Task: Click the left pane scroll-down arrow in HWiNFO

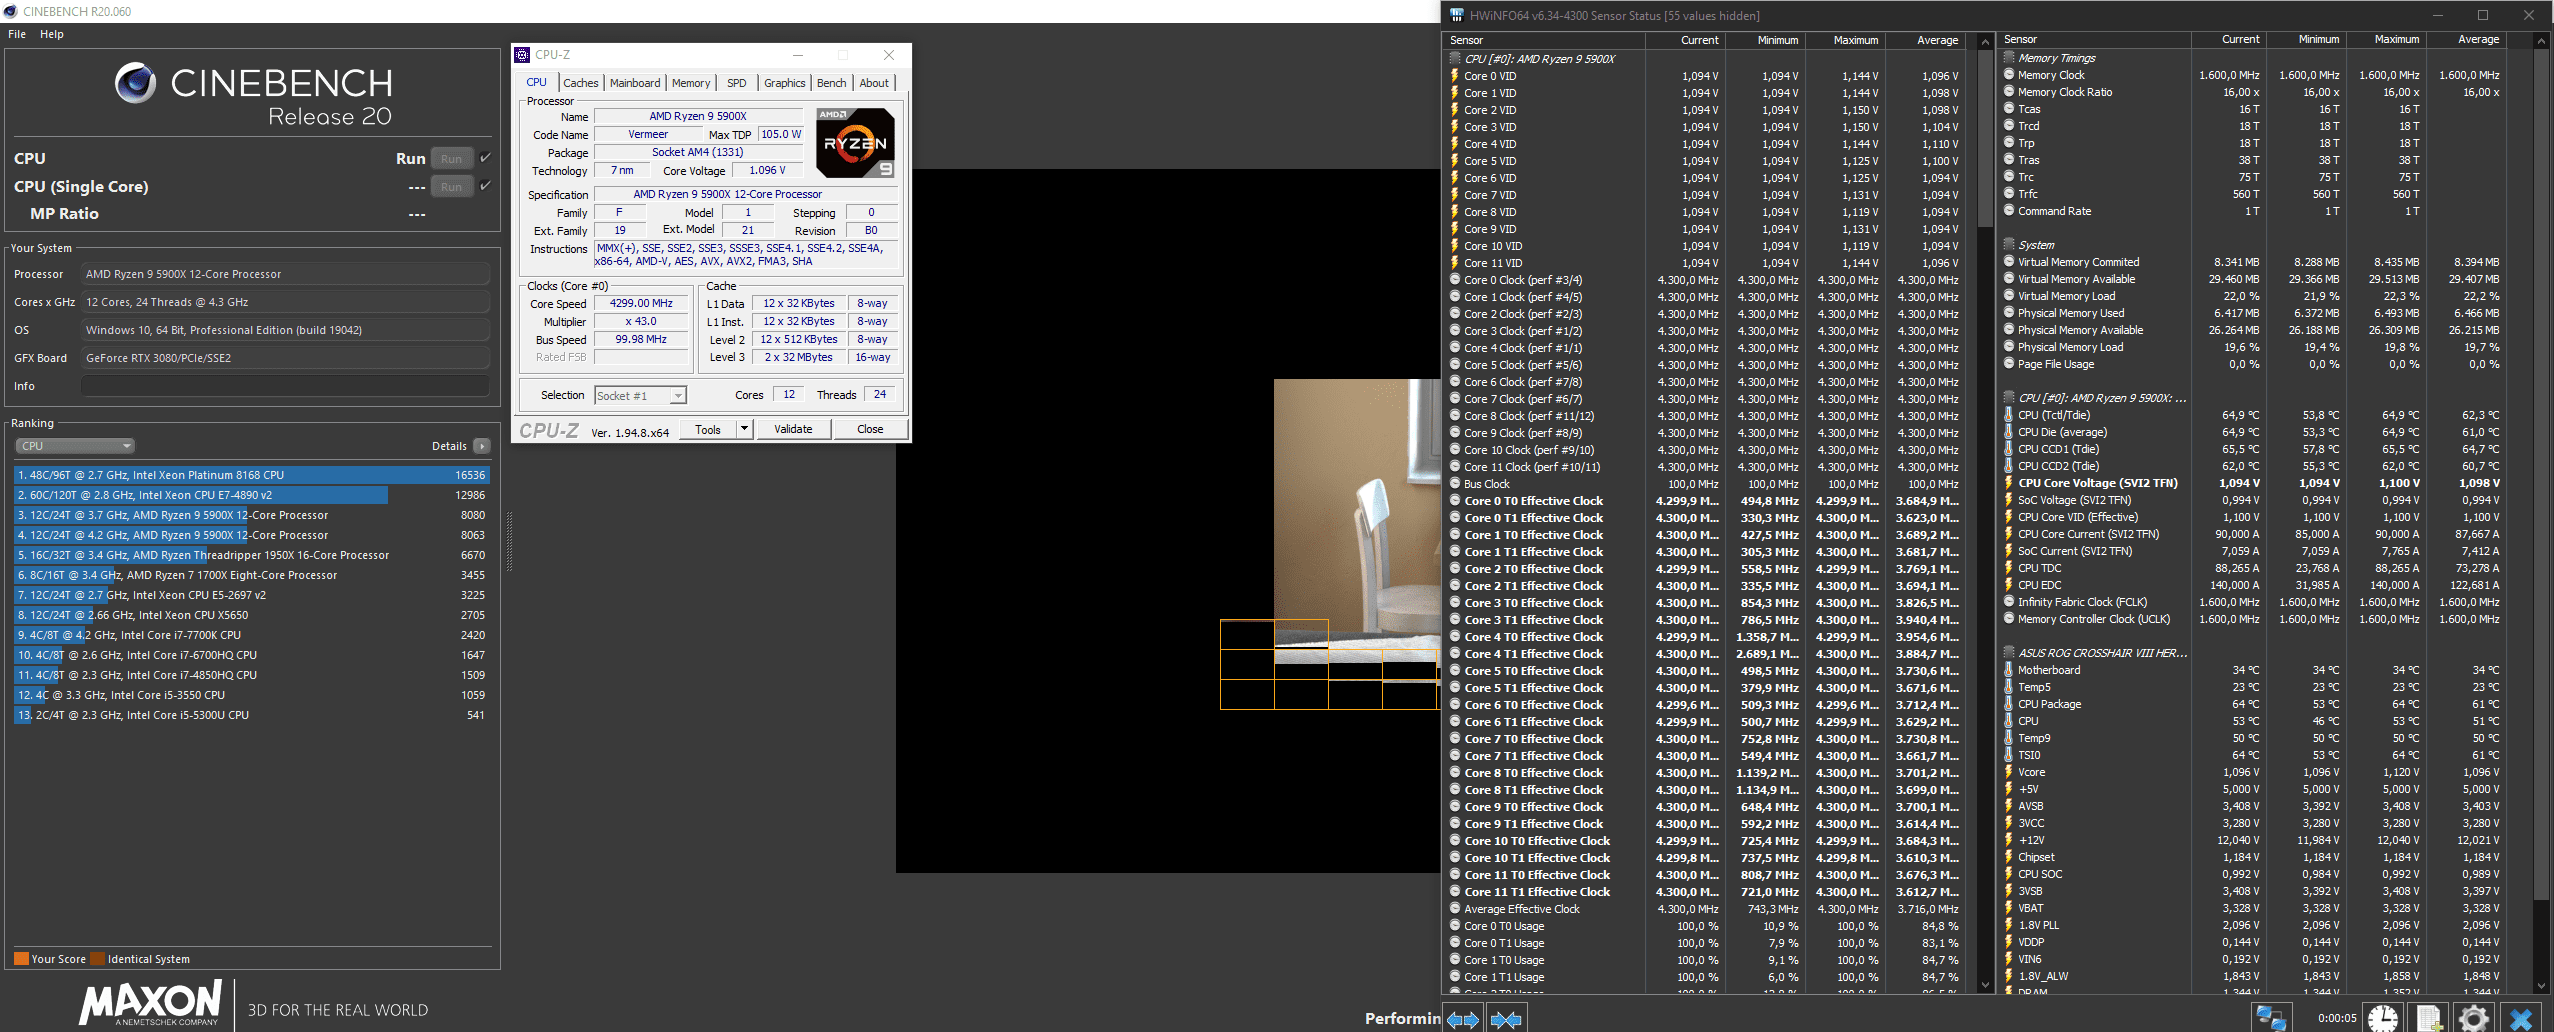Action: point(1985,985)
